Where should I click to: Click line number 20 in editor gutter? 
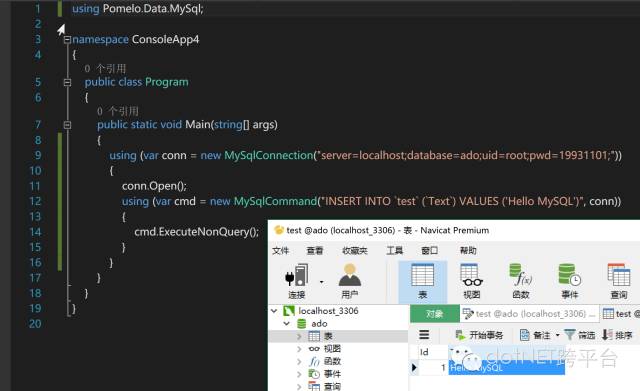[x=36, y=324]
